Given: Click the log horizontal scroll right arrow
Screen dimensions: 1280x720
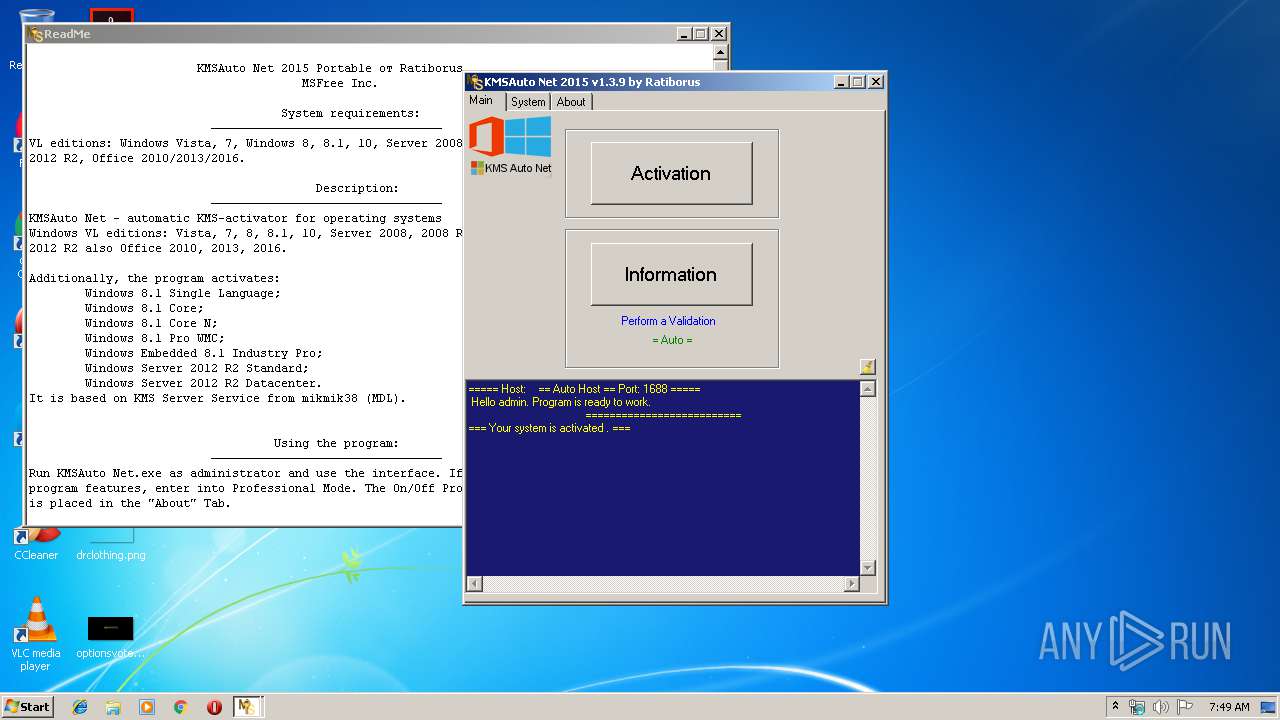Looking at the screenshot, I should (852, 584).
